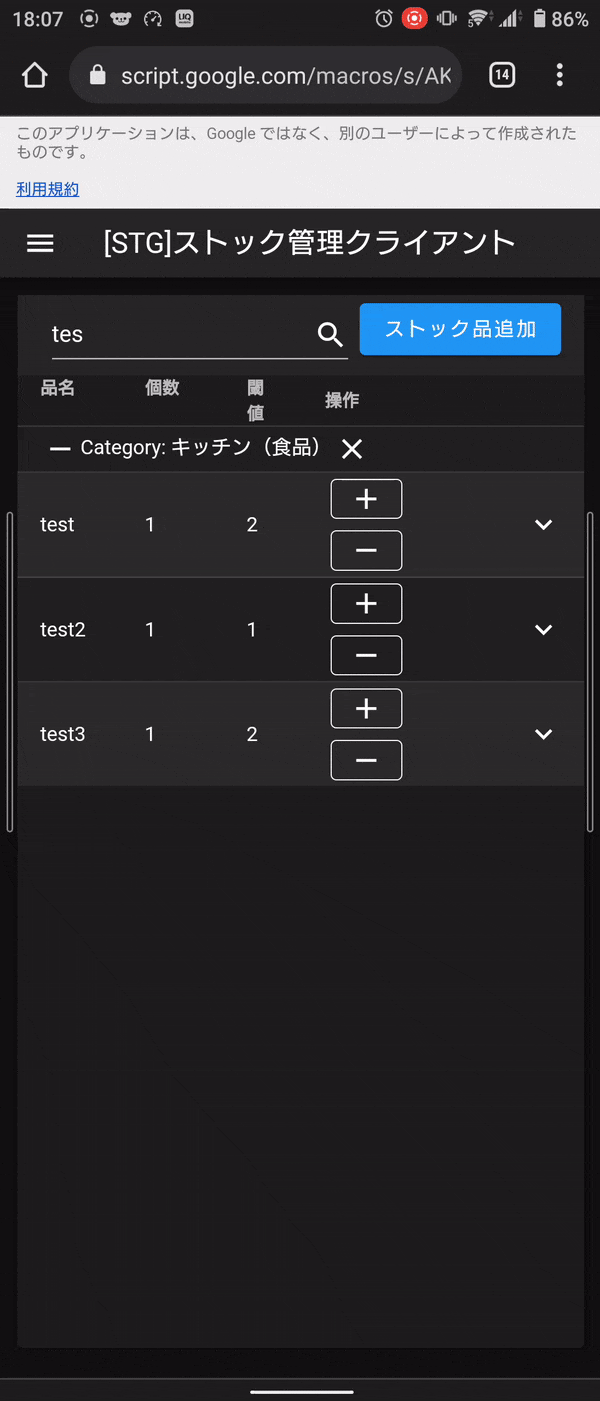The height and width of the screenshot is (1401, 600).
Task: Expand details for item test
Action: point(543,524)
